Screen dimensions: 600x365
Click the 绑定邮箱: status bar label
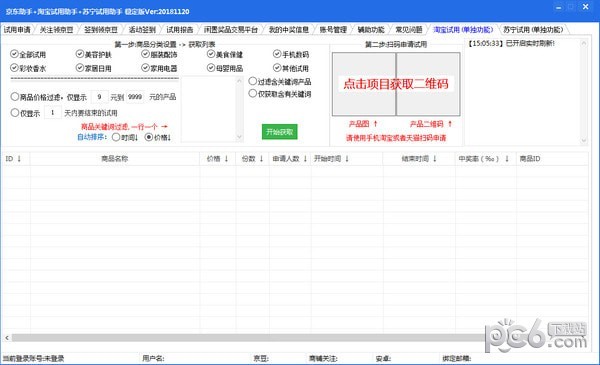click(x=457, y=358)
